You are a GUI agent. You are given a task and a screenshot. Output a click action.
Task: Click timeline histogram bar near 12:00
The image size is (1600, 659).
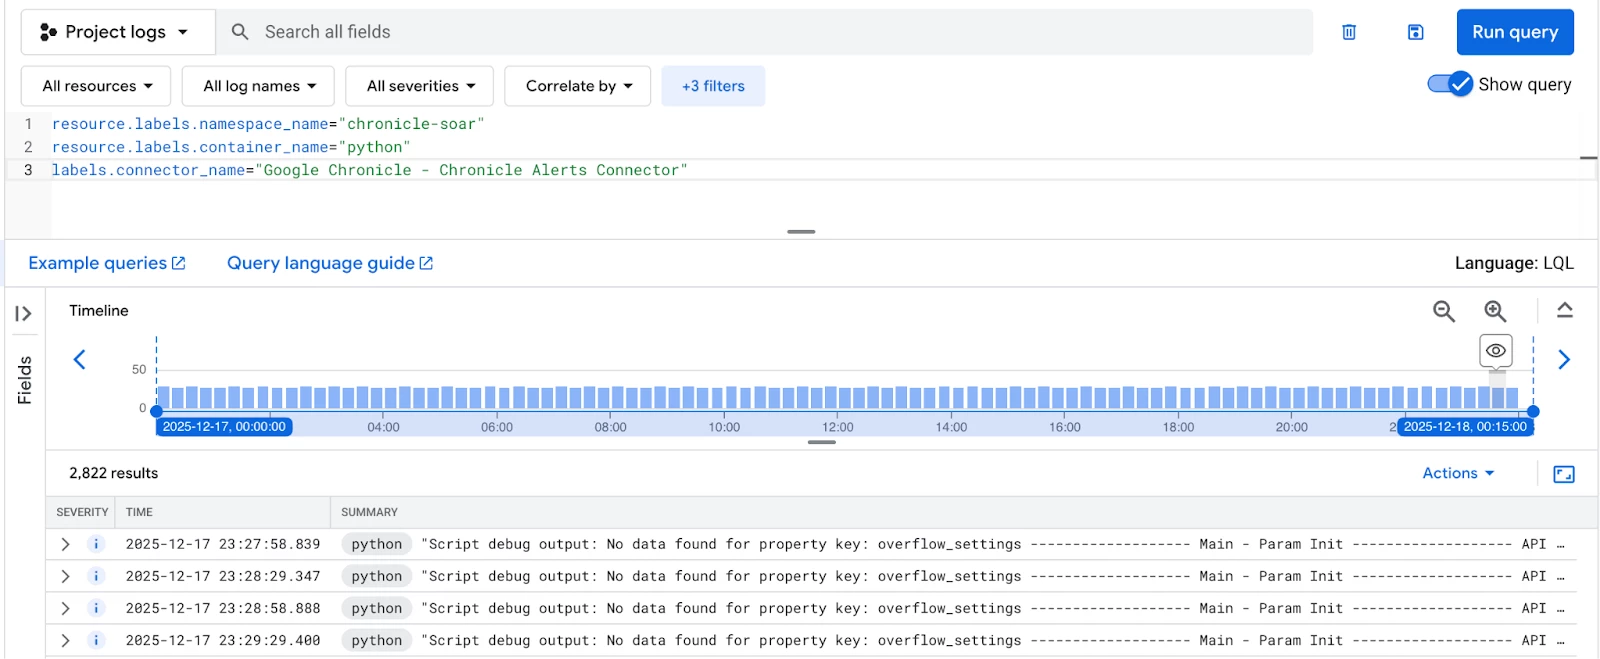(838, 397)
